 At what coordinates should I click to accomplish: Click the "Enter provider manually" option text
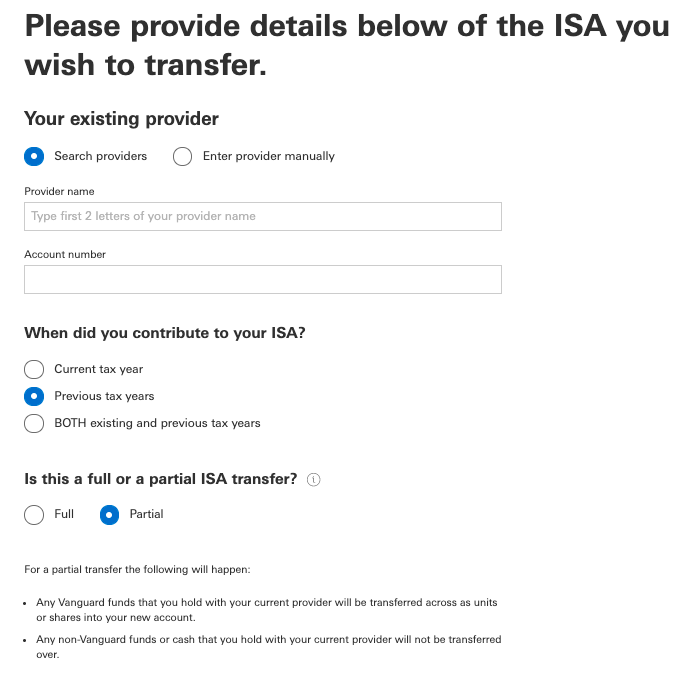[x=268, y=156]
